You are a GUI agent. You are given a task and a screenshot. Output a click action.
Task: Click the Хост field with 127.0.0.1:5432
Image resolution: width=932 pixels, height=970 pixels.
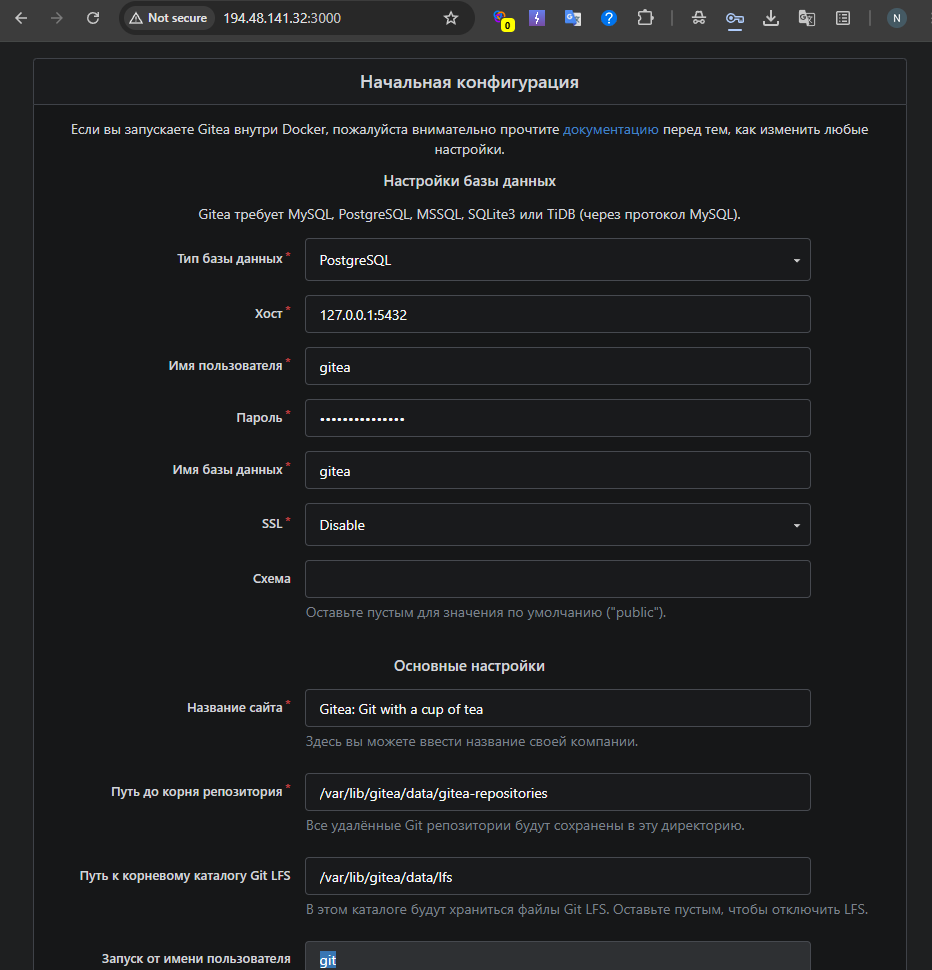558,314
